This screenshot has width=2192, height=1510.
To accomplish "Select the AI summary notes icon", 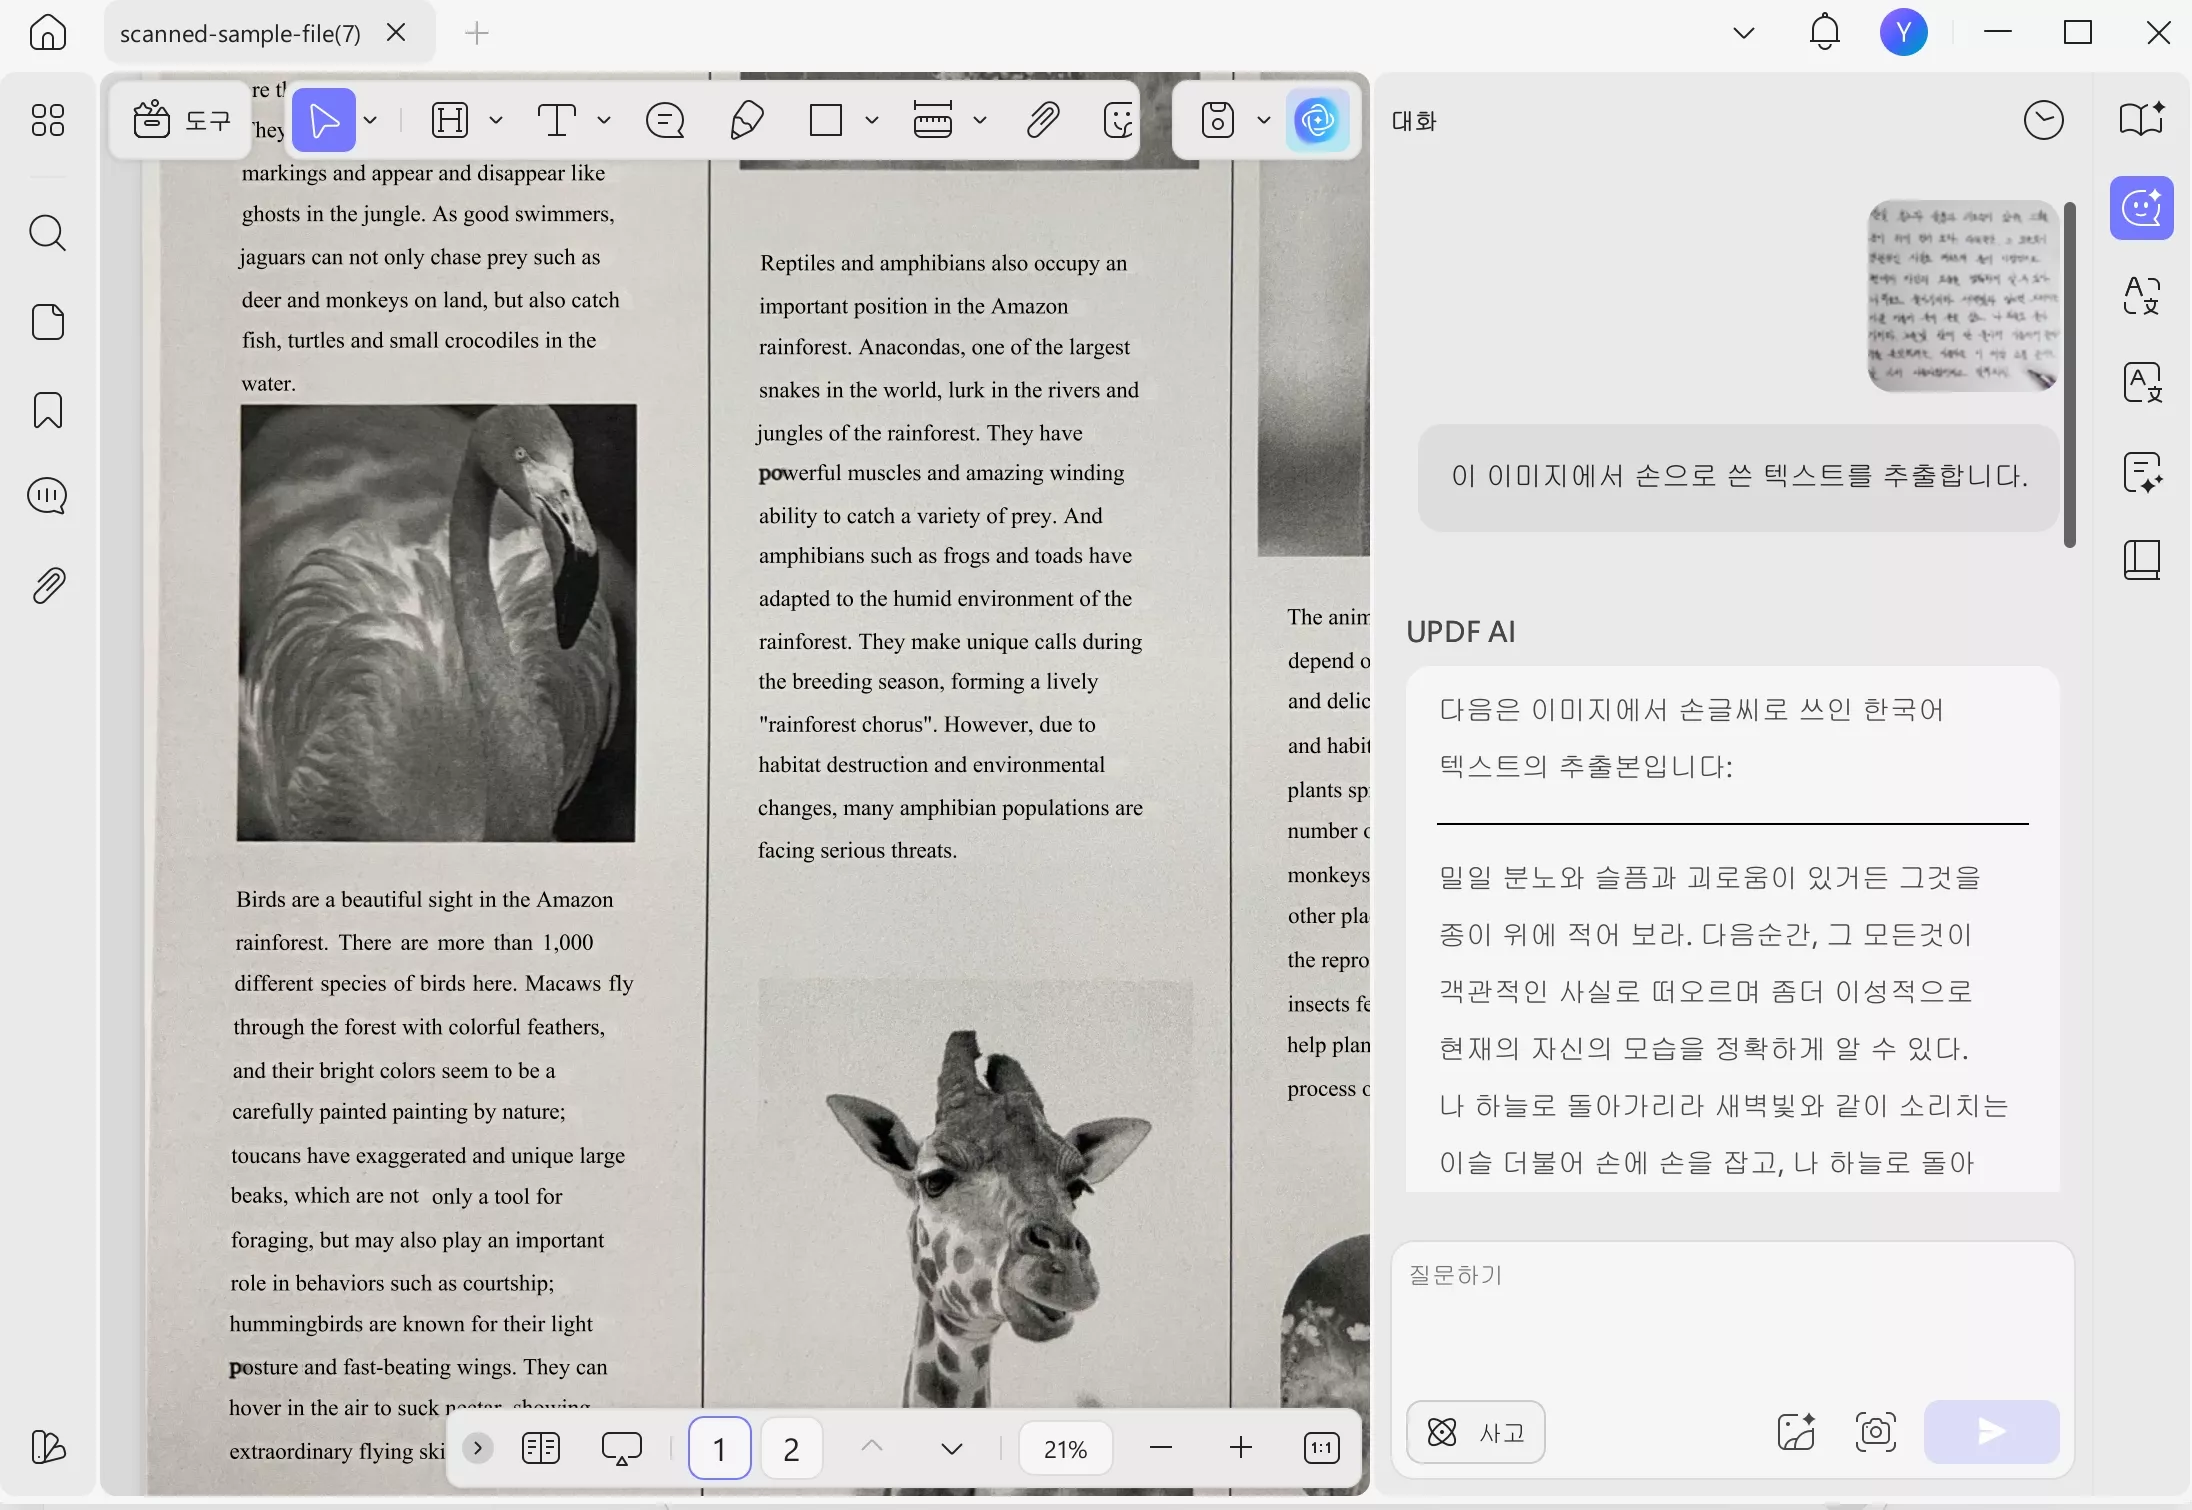I will click(x=2141, y=472).
